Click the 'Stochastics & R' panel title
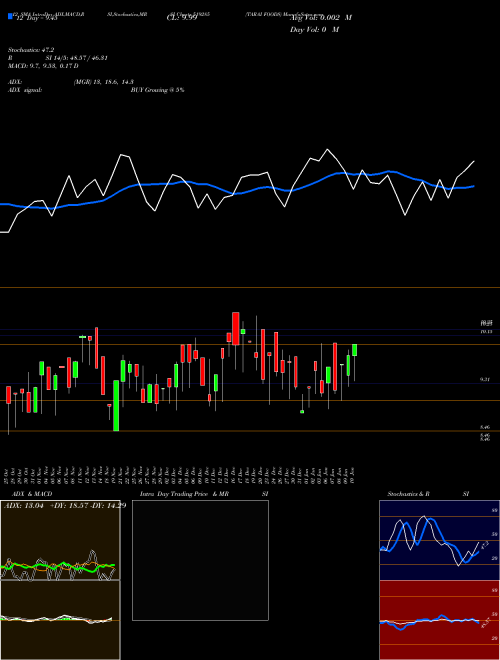 pos(408,494)
